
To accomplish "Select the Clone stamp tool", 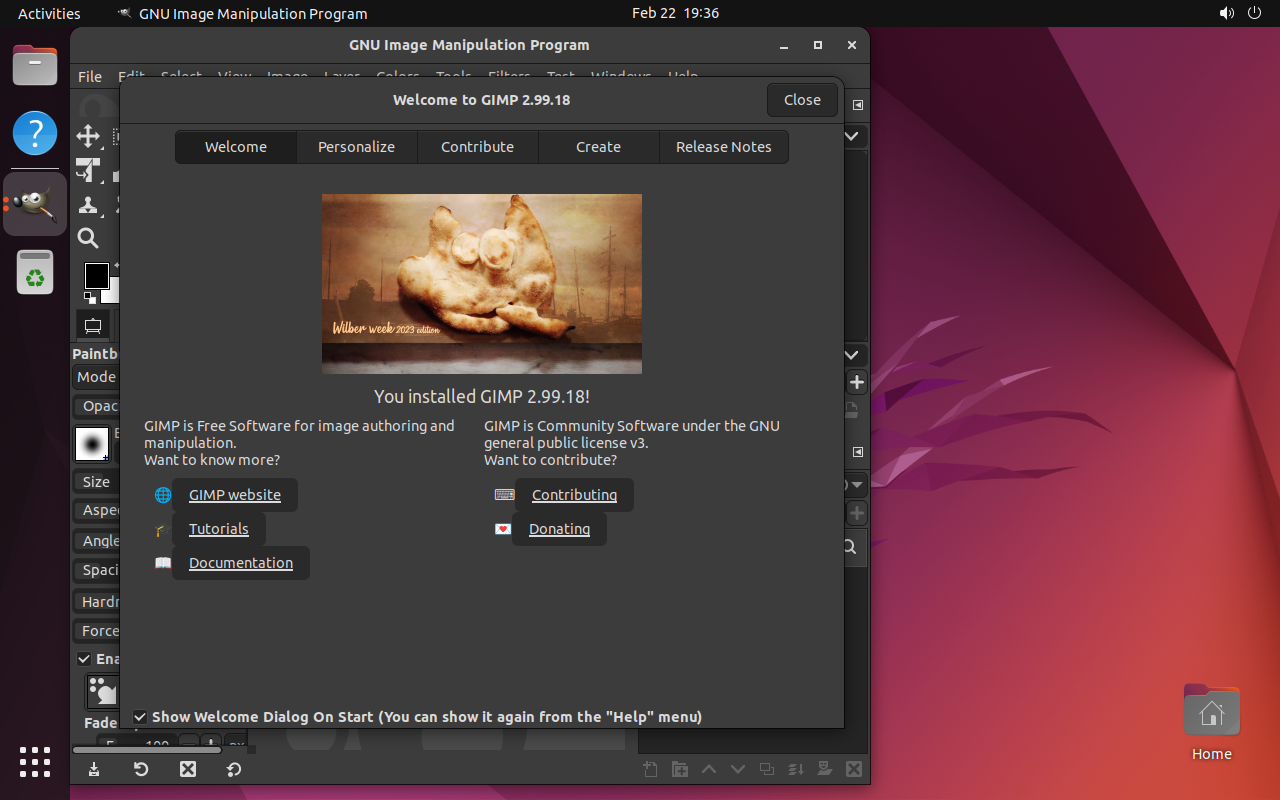I will click(88, 204).
